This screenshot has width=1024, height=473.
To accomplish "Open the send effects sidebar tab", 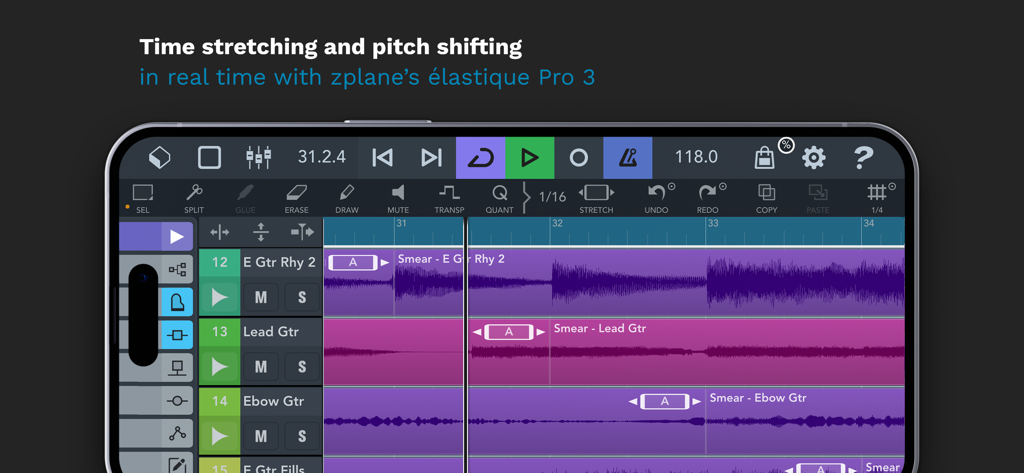I will click(177, 367).
